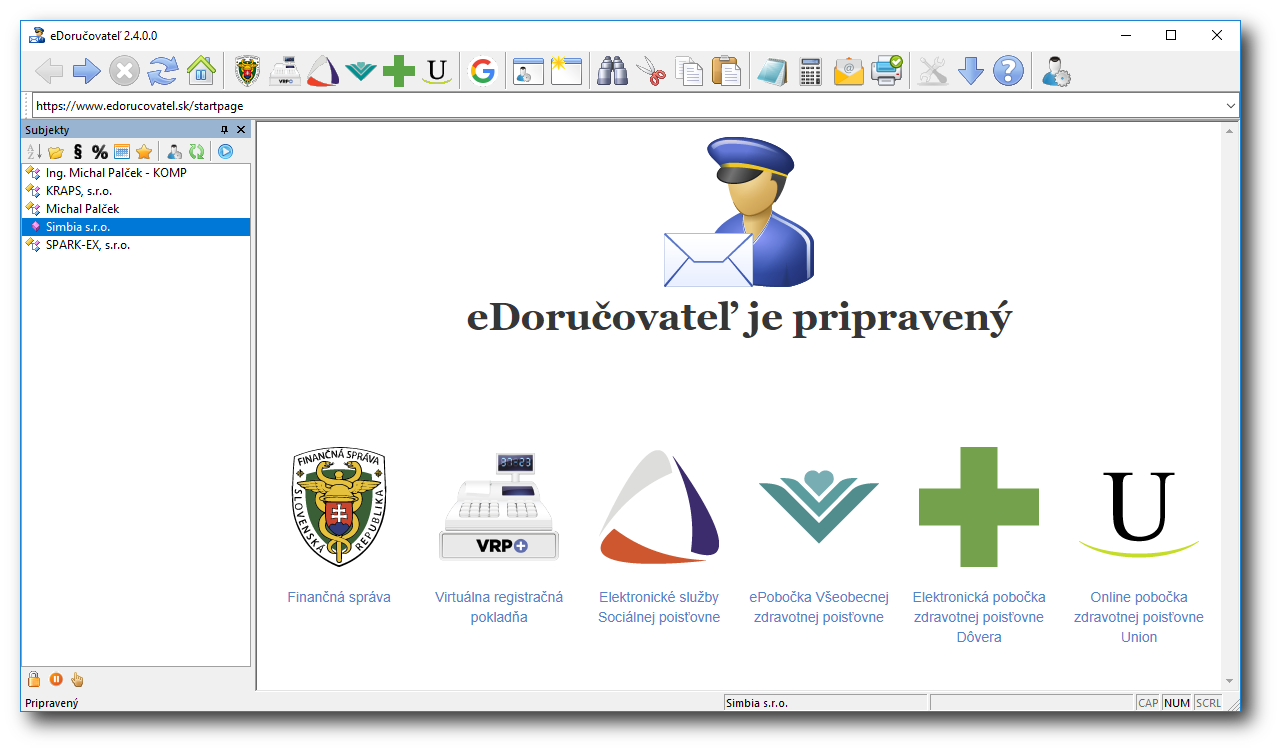Viewport: 1281px width, 752px height.
Task: Open ePobočka Všeobecnej zdravotnej poisťovne link
Action: [x=819, y=607]
